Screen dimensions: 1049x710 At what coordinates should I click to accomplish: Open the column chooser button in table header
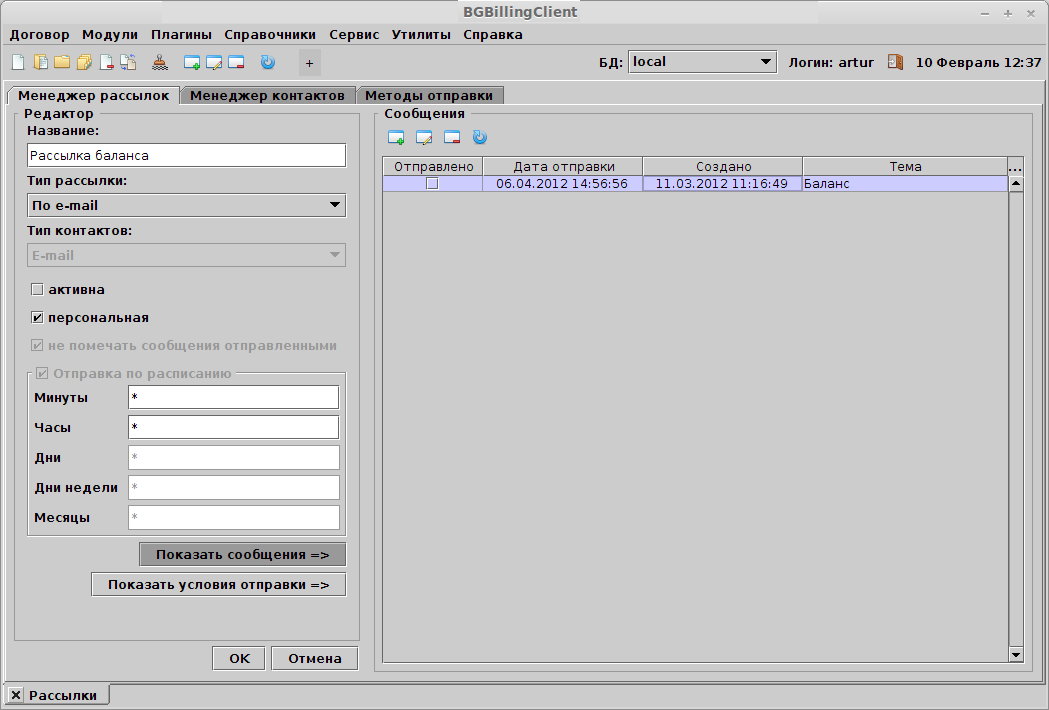[x=1016, y=167]
